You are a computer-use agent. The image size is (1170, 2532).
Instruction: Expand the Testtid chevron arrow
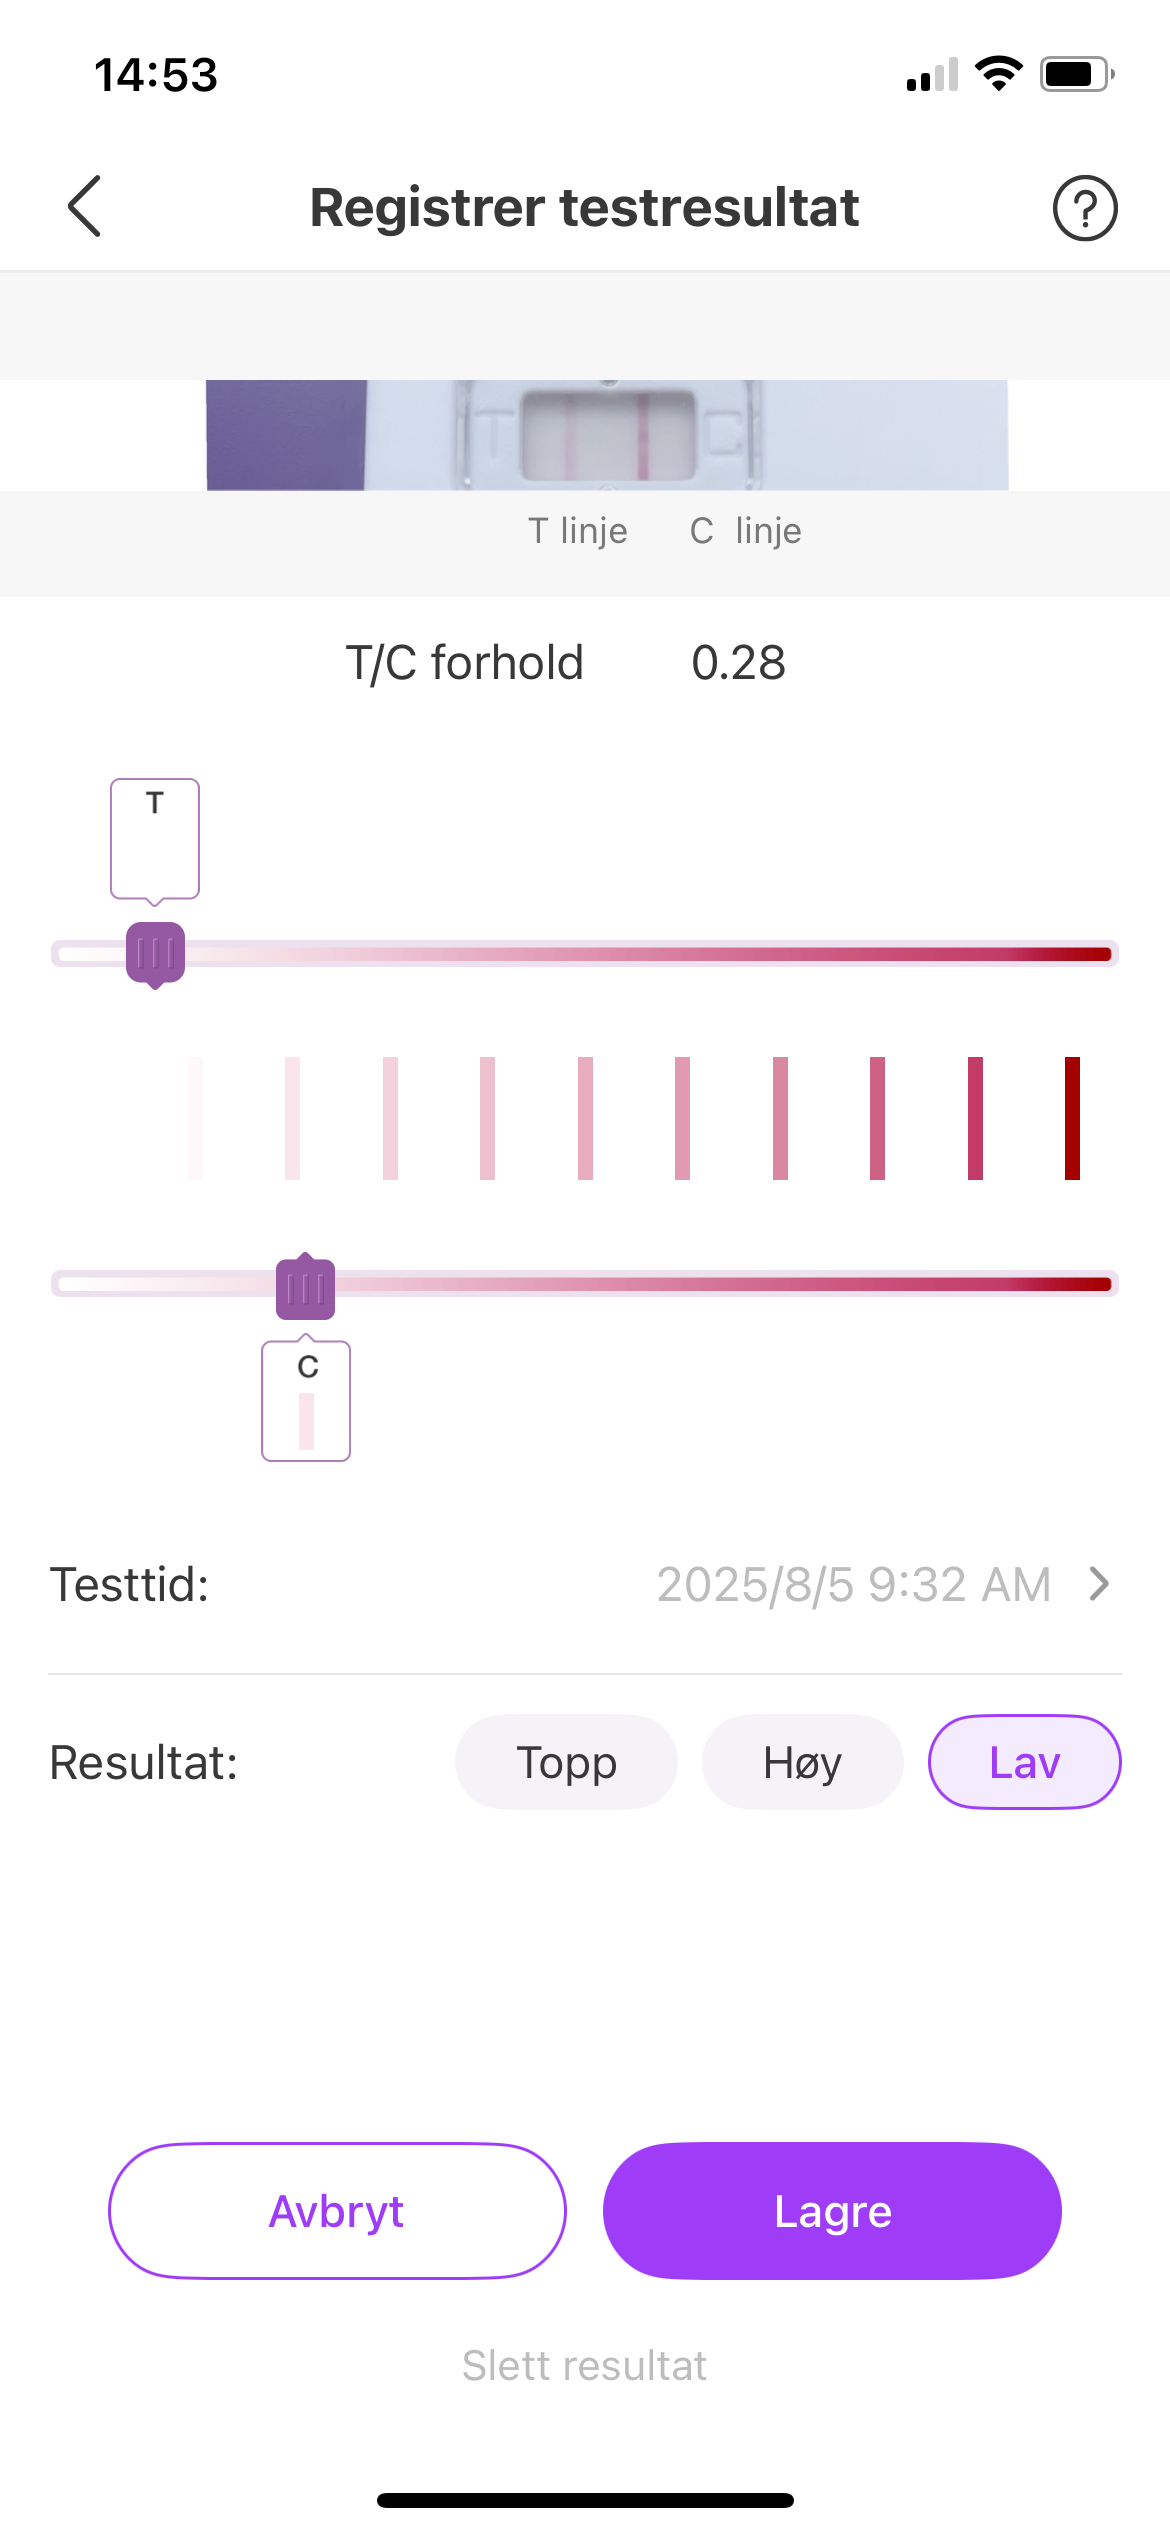coord(1099,1584)
